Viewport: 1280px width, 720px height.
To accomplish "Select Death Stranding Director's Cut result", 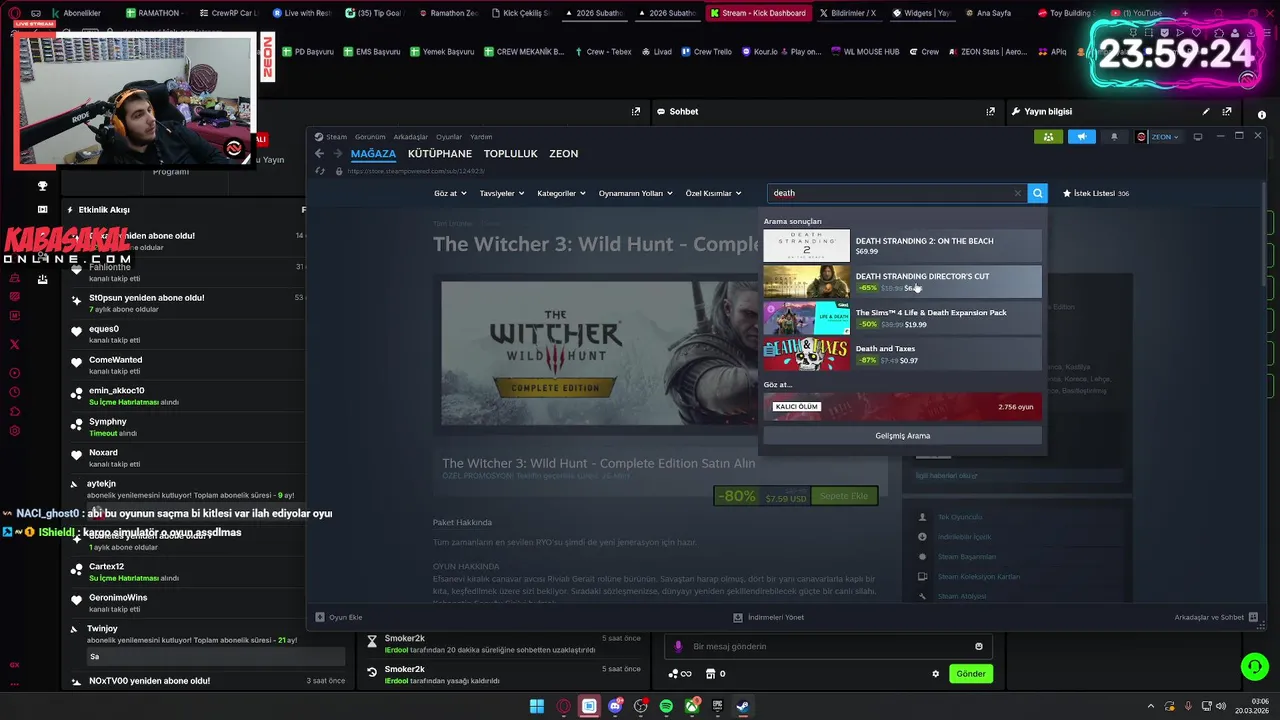I will [x=902, y=282].
